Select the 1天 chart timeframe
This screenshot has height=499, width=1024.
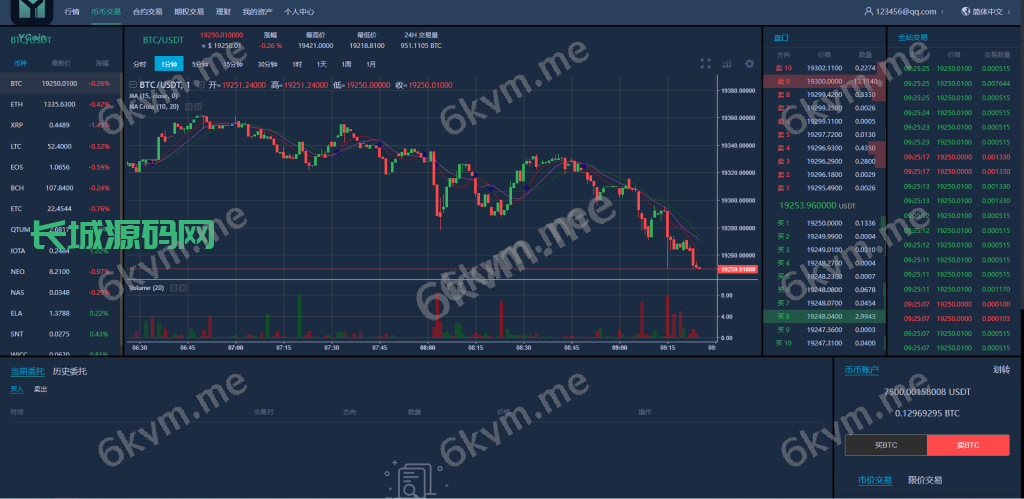pos(321,64)
